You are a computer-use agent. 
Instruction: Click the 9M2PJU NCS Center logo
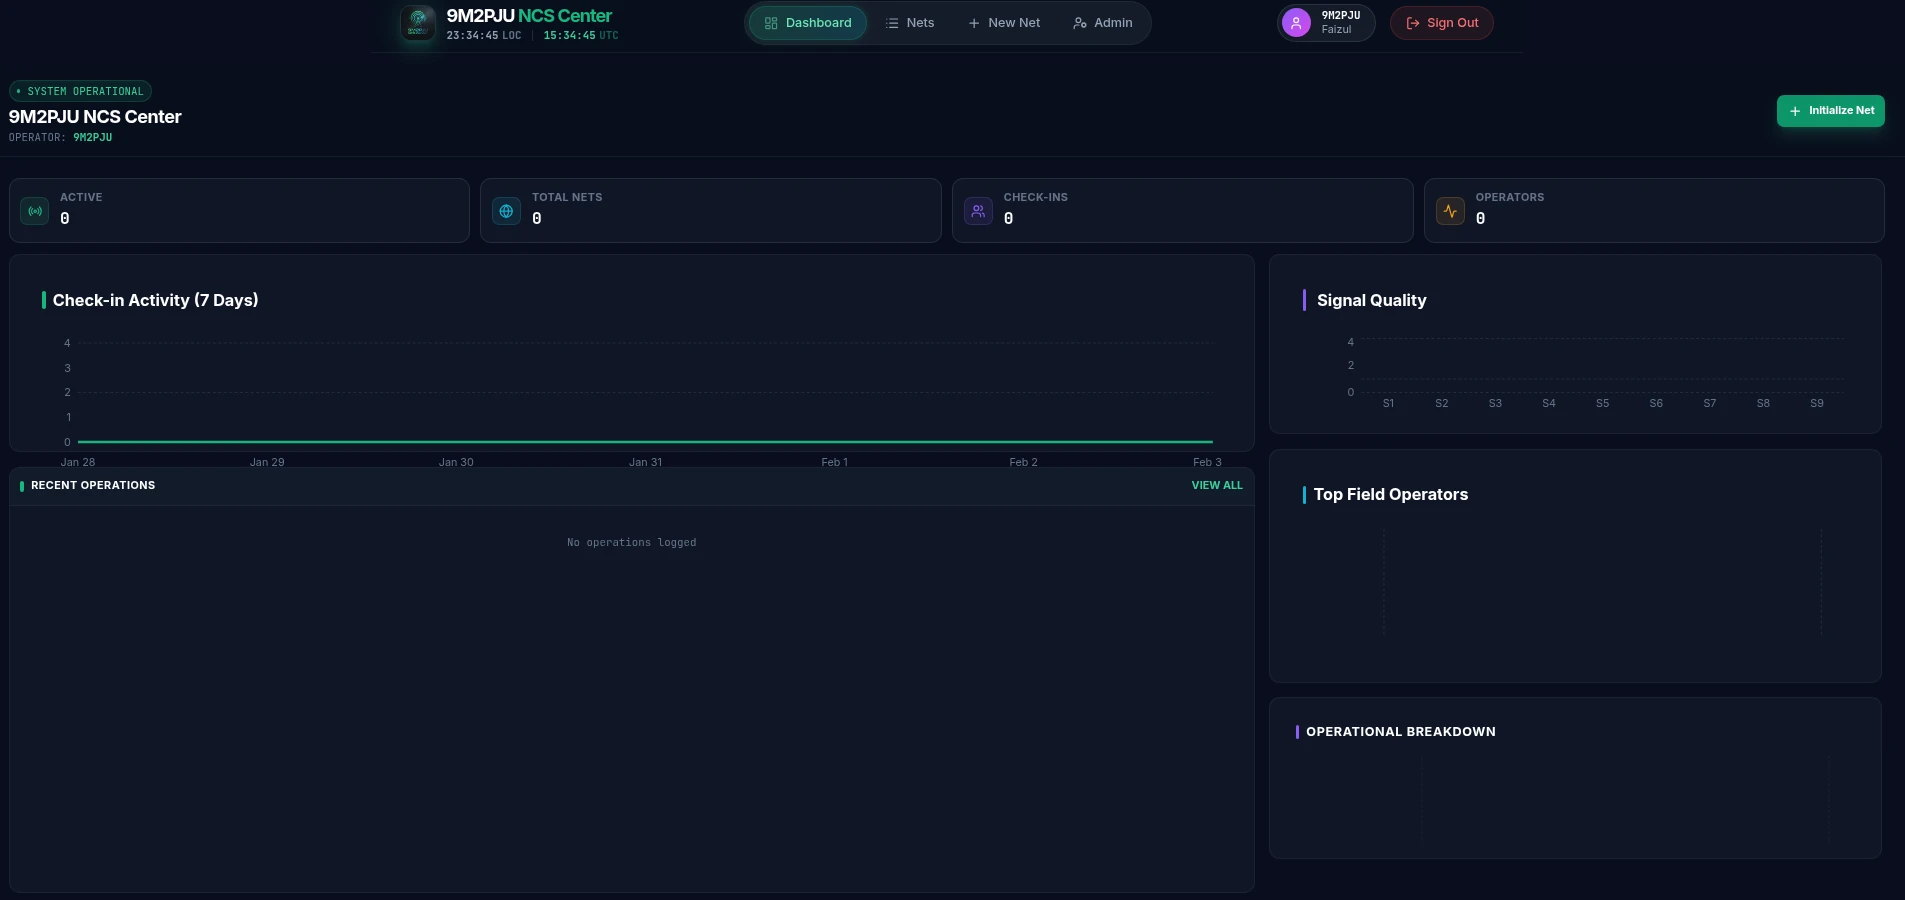pyautogui.click(x=417, y=23)
